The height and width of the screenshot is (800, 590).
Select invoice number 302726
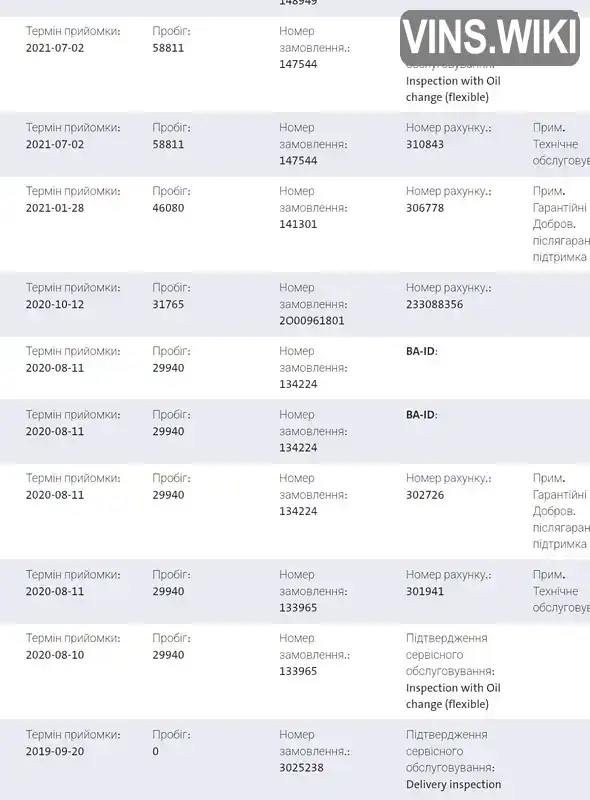(425, 495)
